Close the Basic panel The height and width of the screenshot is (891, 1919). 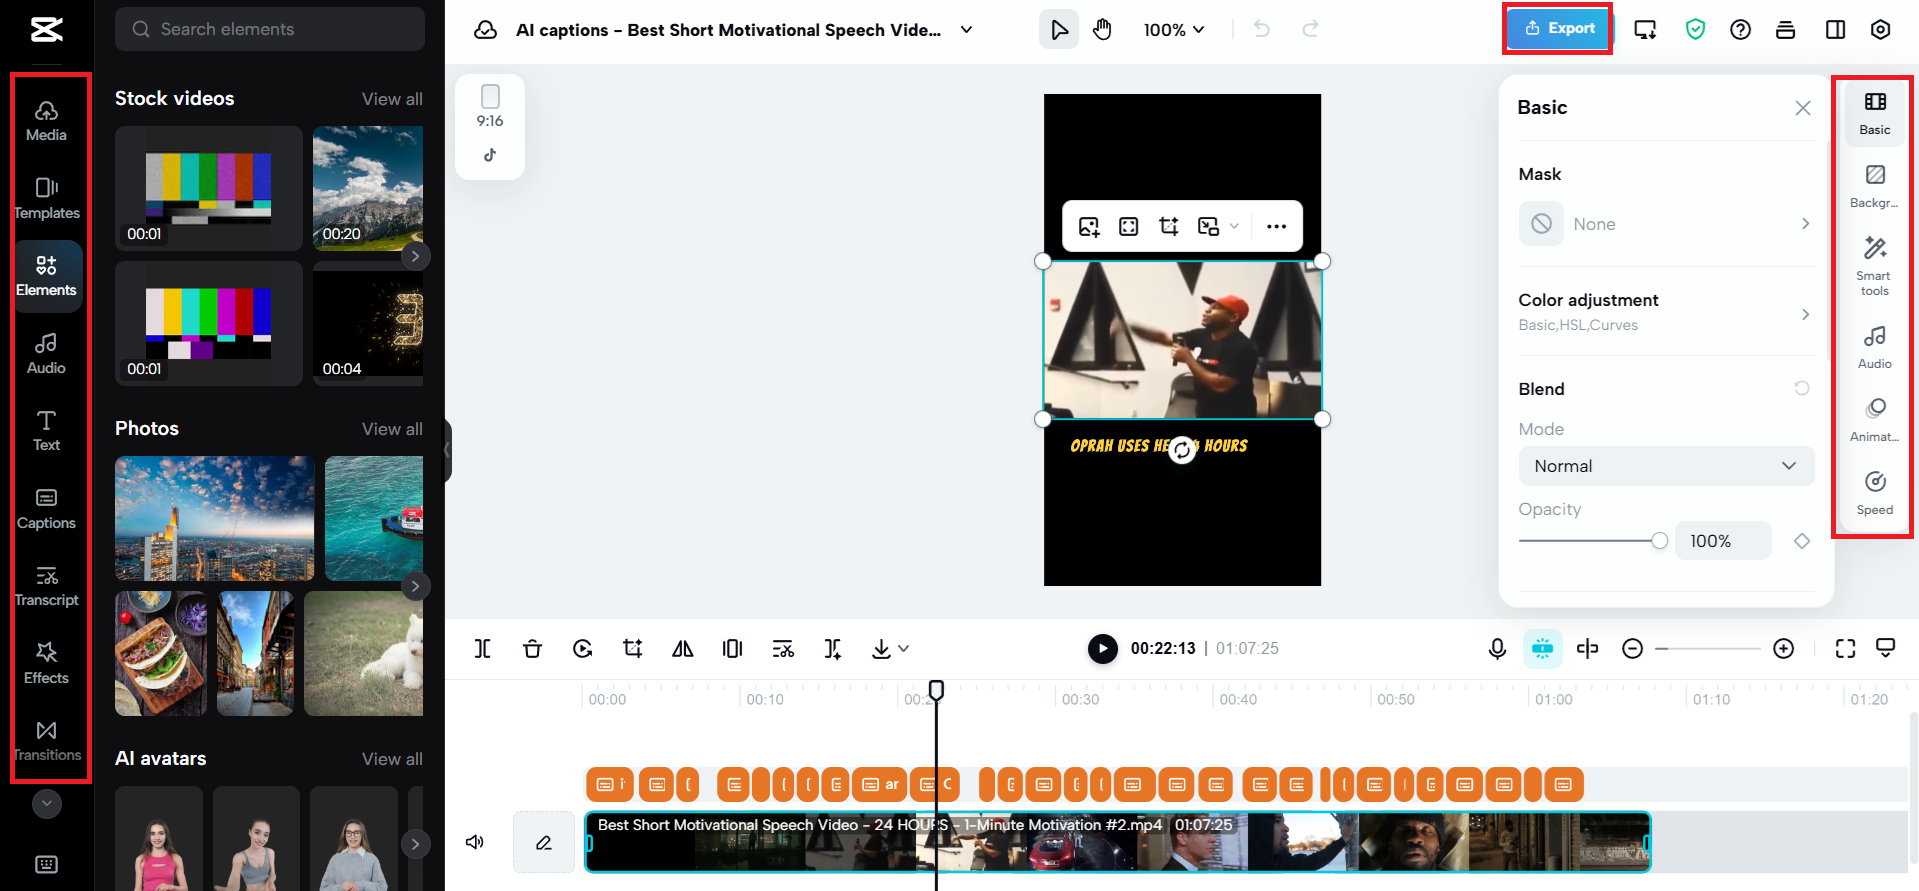[x=1802, y=107]
